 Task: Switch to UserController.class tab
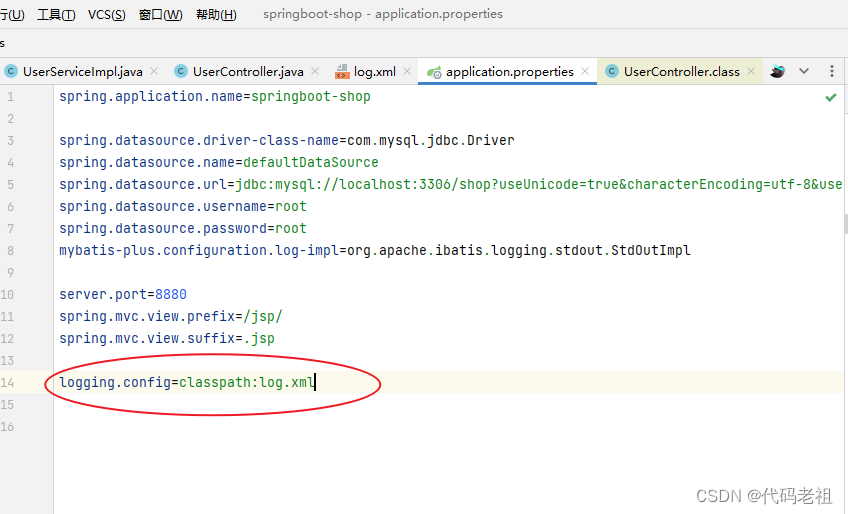pos(681,71)
